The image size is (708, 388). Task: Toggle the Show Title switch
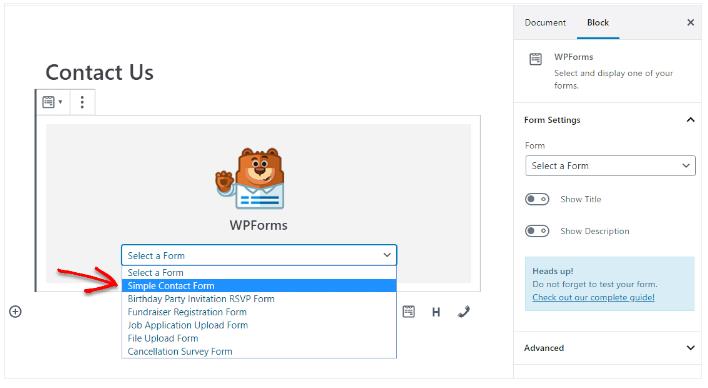537,199
